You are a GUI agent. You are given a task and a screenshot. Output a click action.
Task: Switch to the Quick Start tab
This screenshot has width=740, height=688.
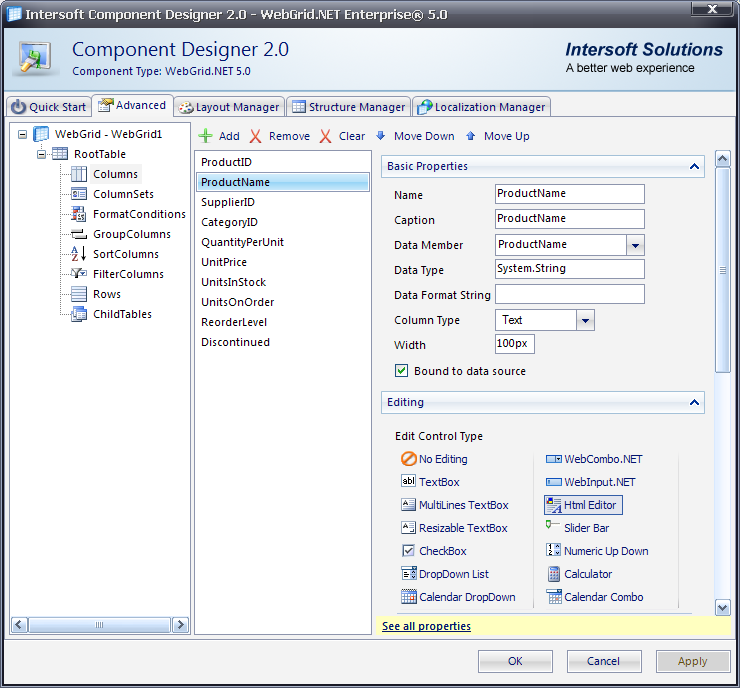49,107
